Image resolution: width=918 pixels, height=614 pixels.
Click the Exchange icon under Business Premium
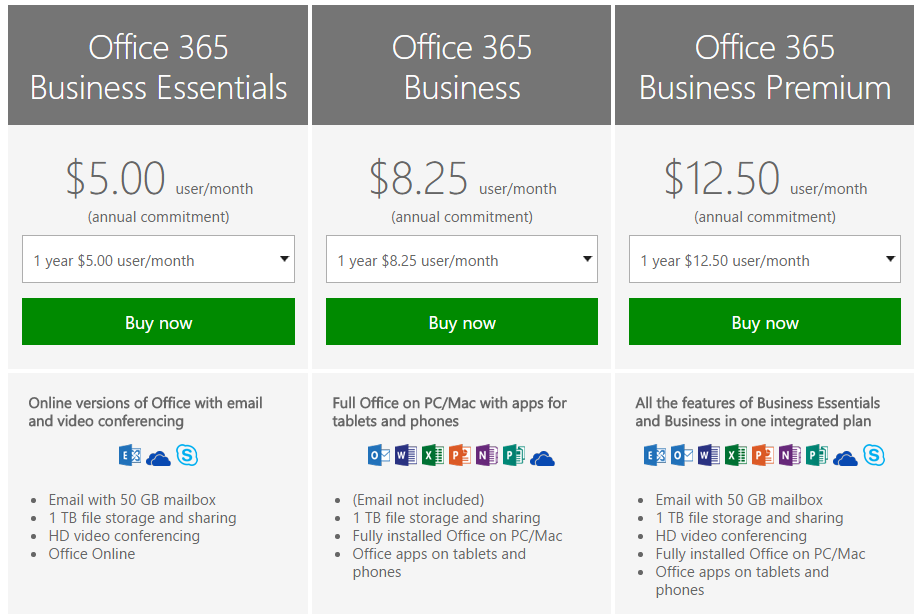click(655, 455)
